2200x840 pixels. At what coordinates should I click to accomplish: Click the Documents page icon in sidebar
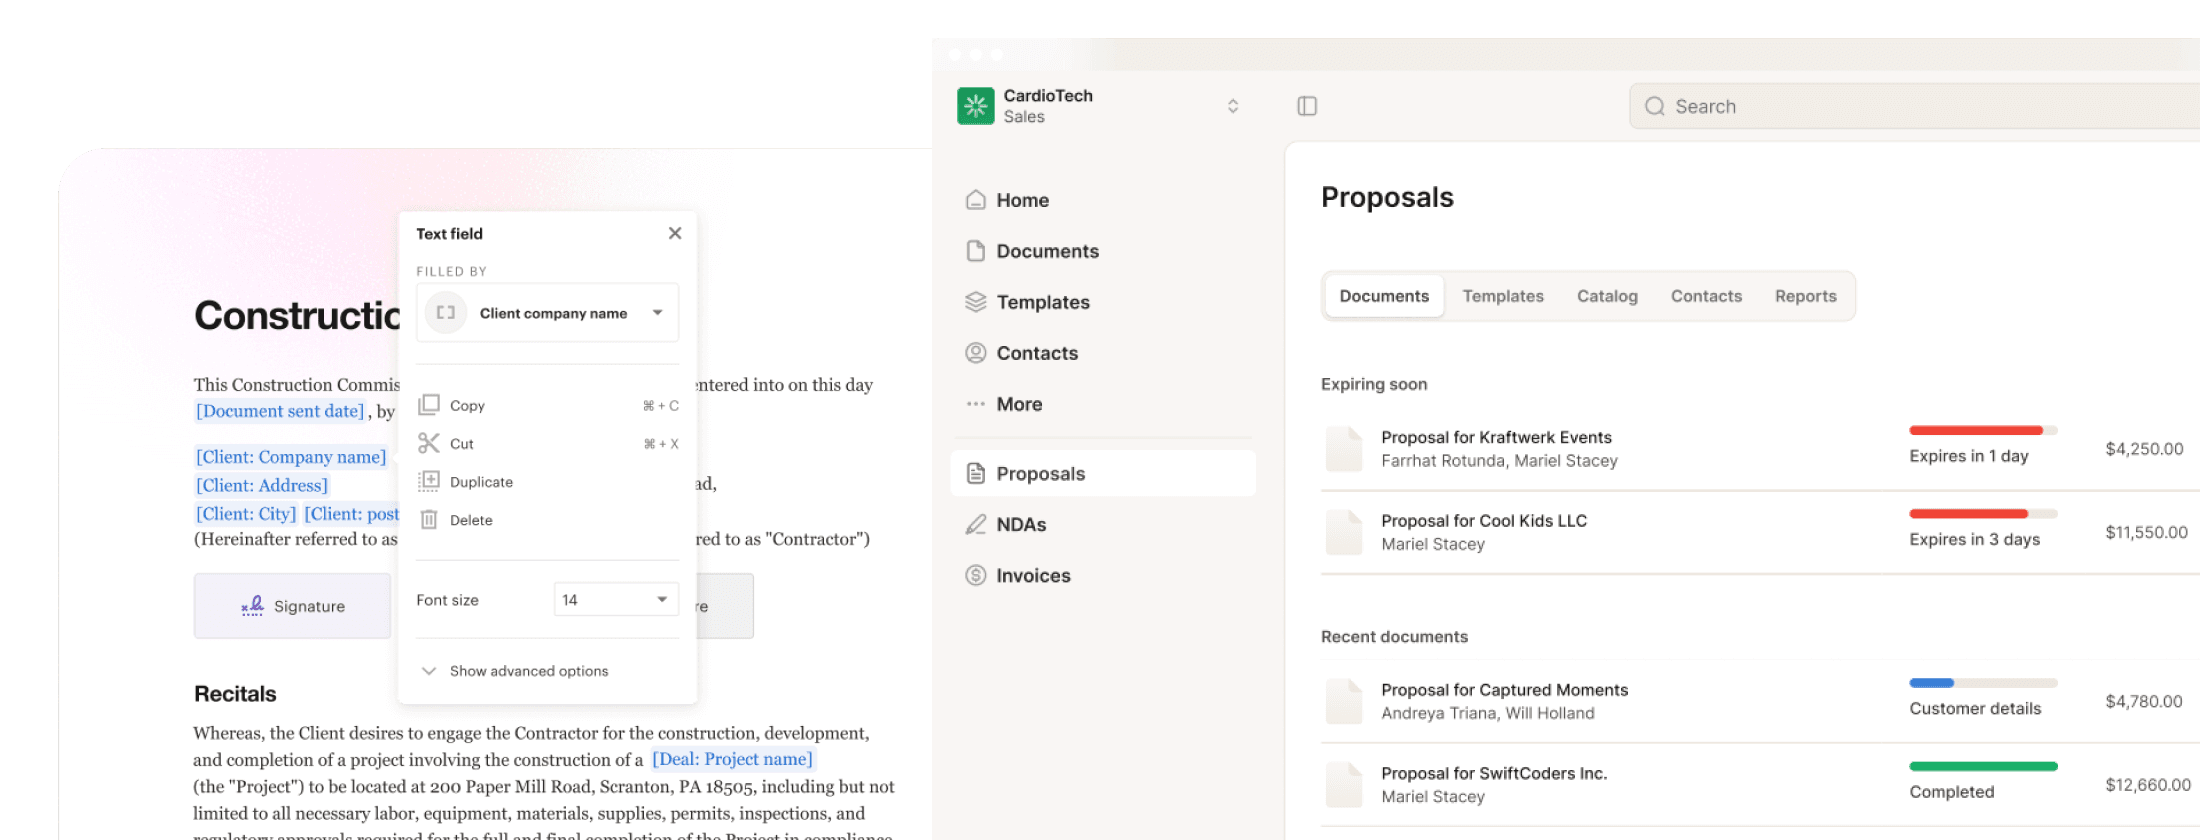pos(975,251)
